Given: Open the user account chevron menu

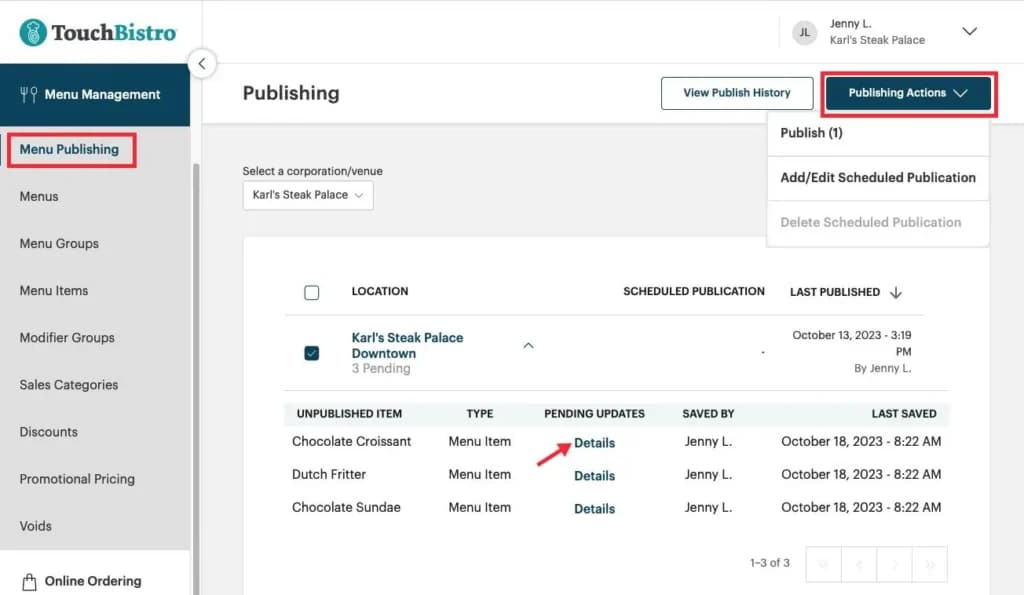Looking at the screenshot, I should (x=969, y=31).
